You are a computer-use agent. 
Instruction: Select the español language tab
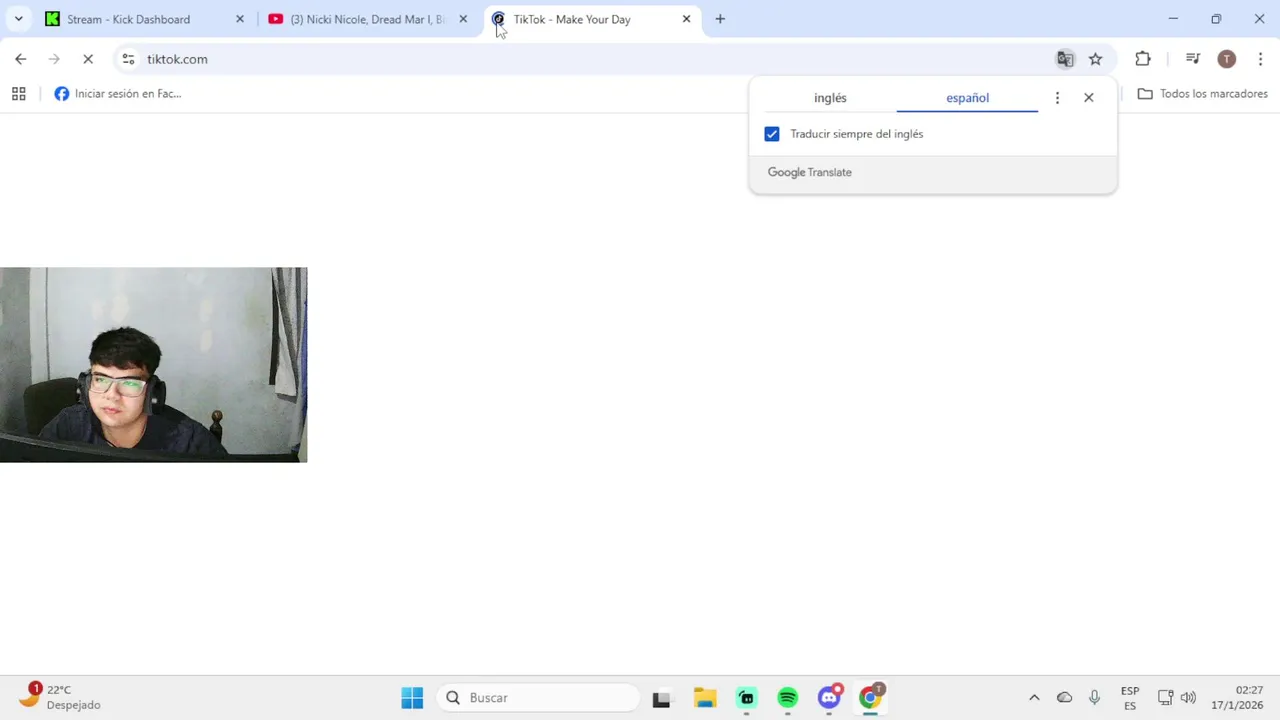967,98
